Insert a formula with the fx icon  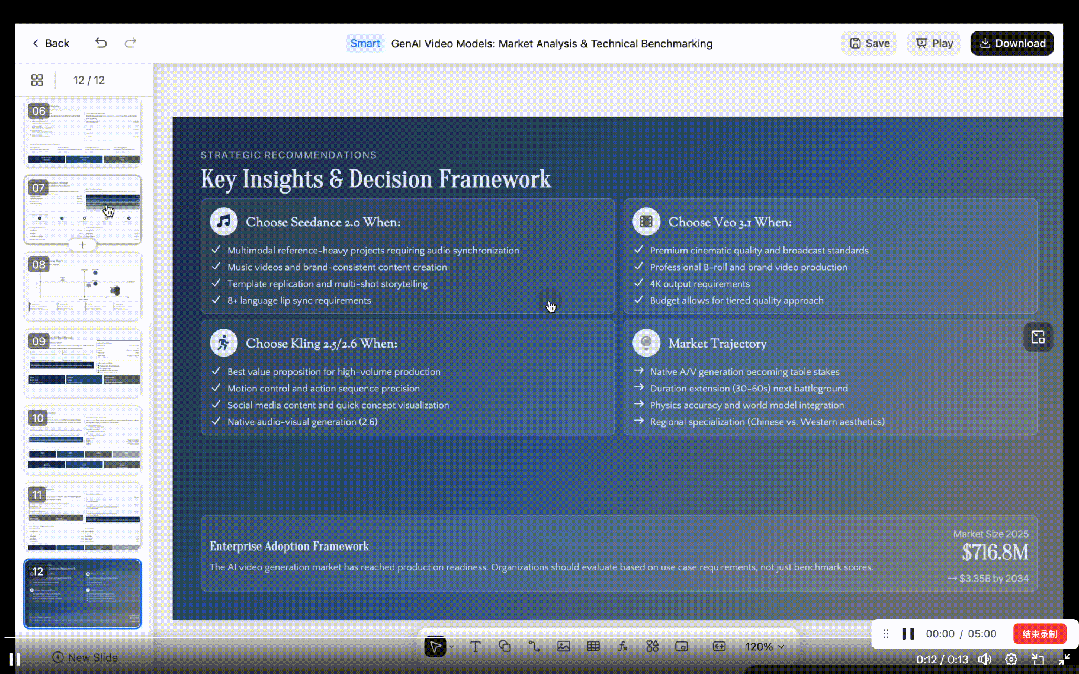623,646
